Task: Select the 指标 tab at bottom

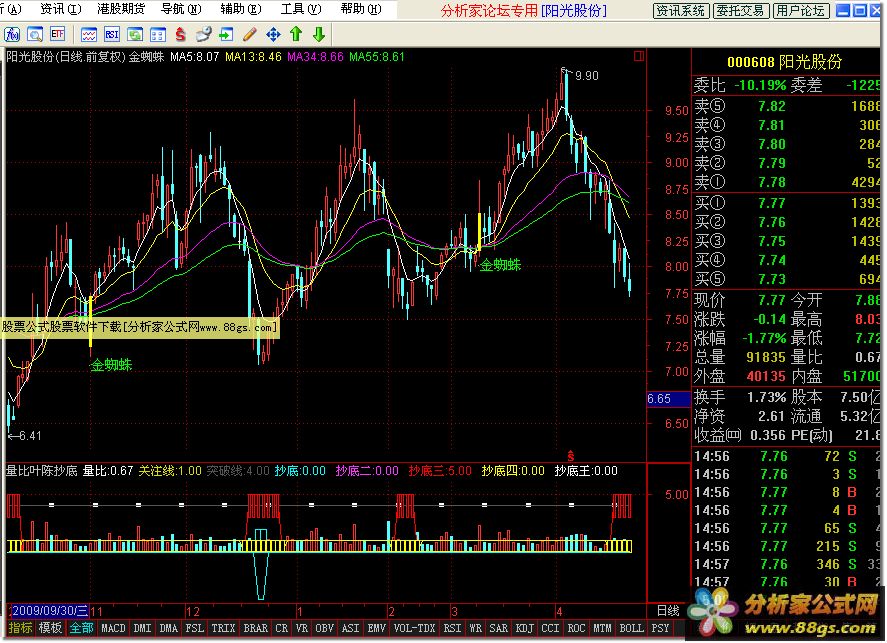Action: click(20, 628)
